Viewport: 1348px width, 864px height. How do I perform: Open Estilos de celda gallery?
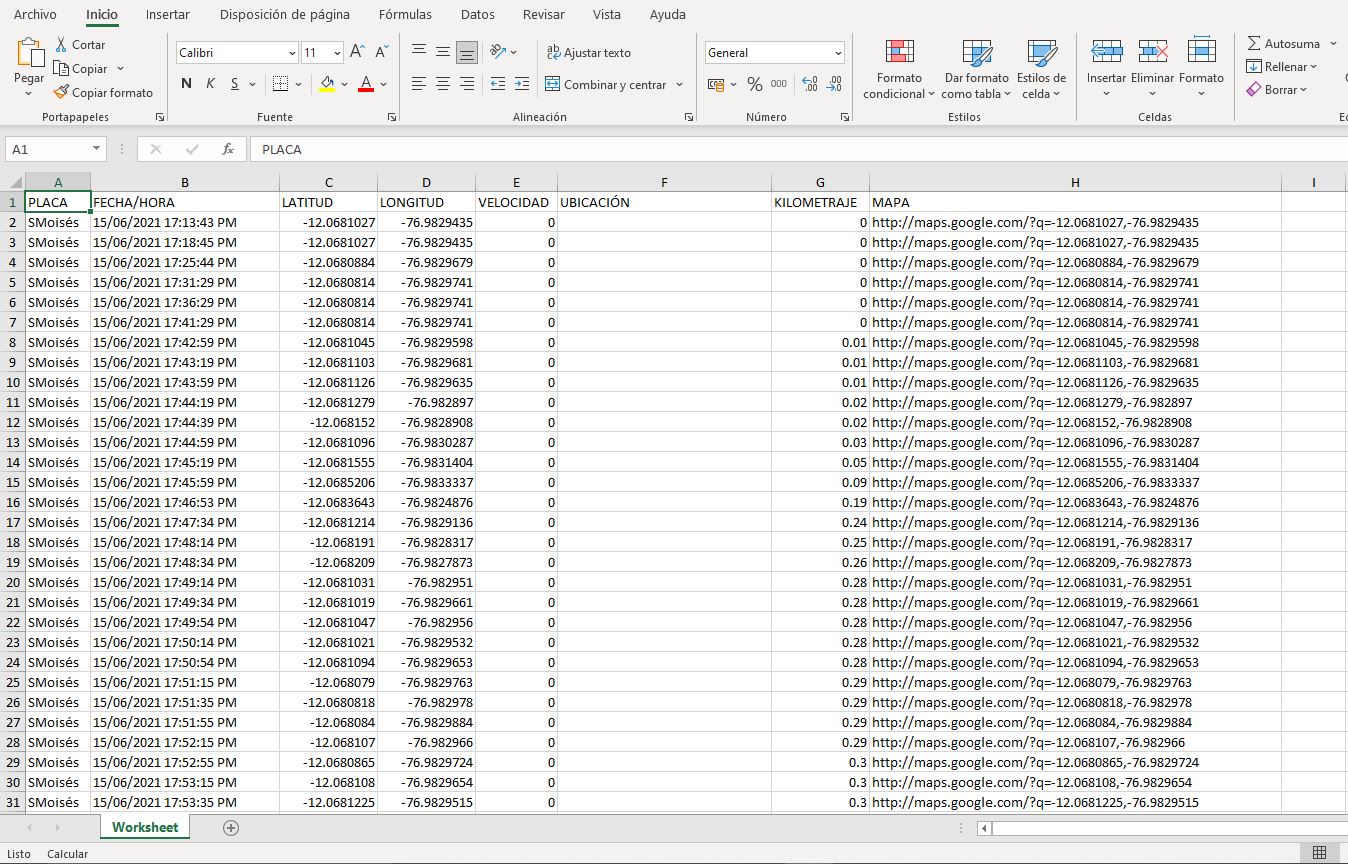pos(1041,68)
